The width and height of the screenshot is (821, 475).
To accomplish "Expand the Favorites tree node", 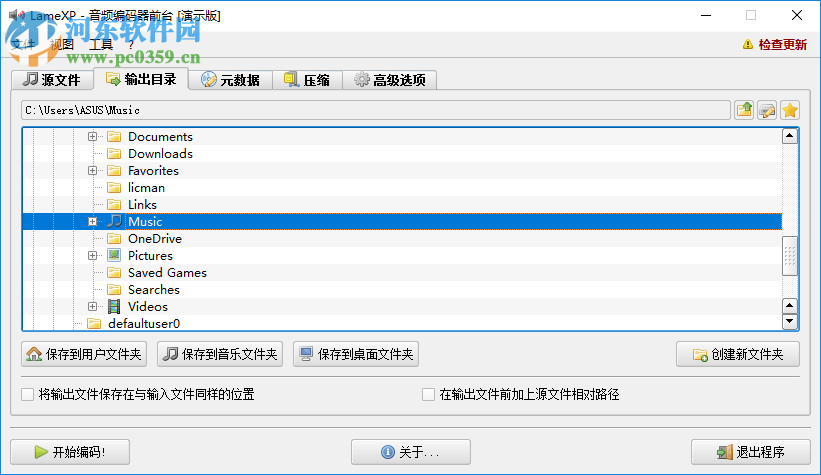I will (x=93, y=171).
